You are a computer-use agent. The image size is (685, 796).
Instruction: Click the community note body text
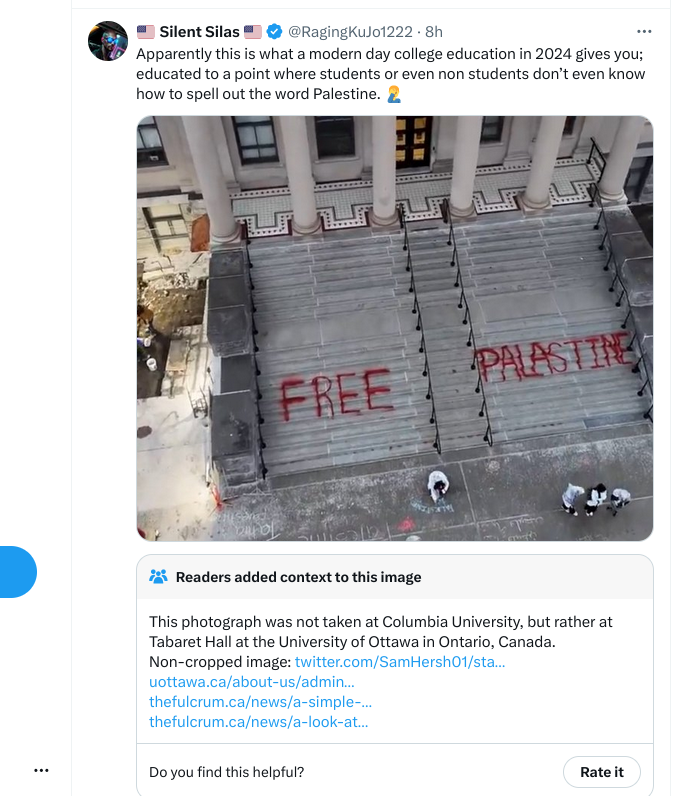381,632
